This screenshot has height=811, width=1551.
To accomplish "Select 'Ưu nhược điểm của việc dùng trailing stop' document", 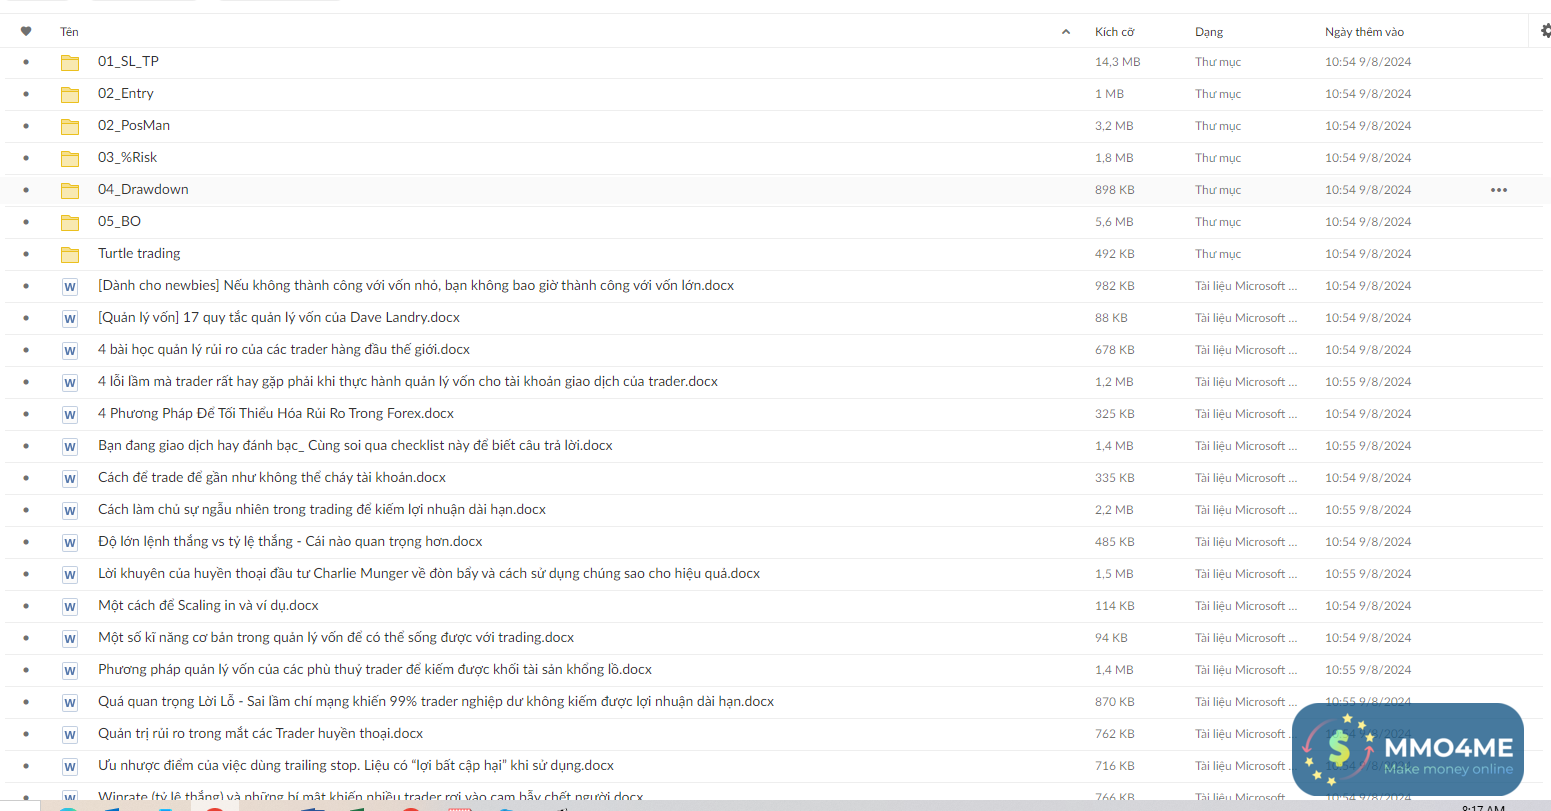I will [356, 765].
